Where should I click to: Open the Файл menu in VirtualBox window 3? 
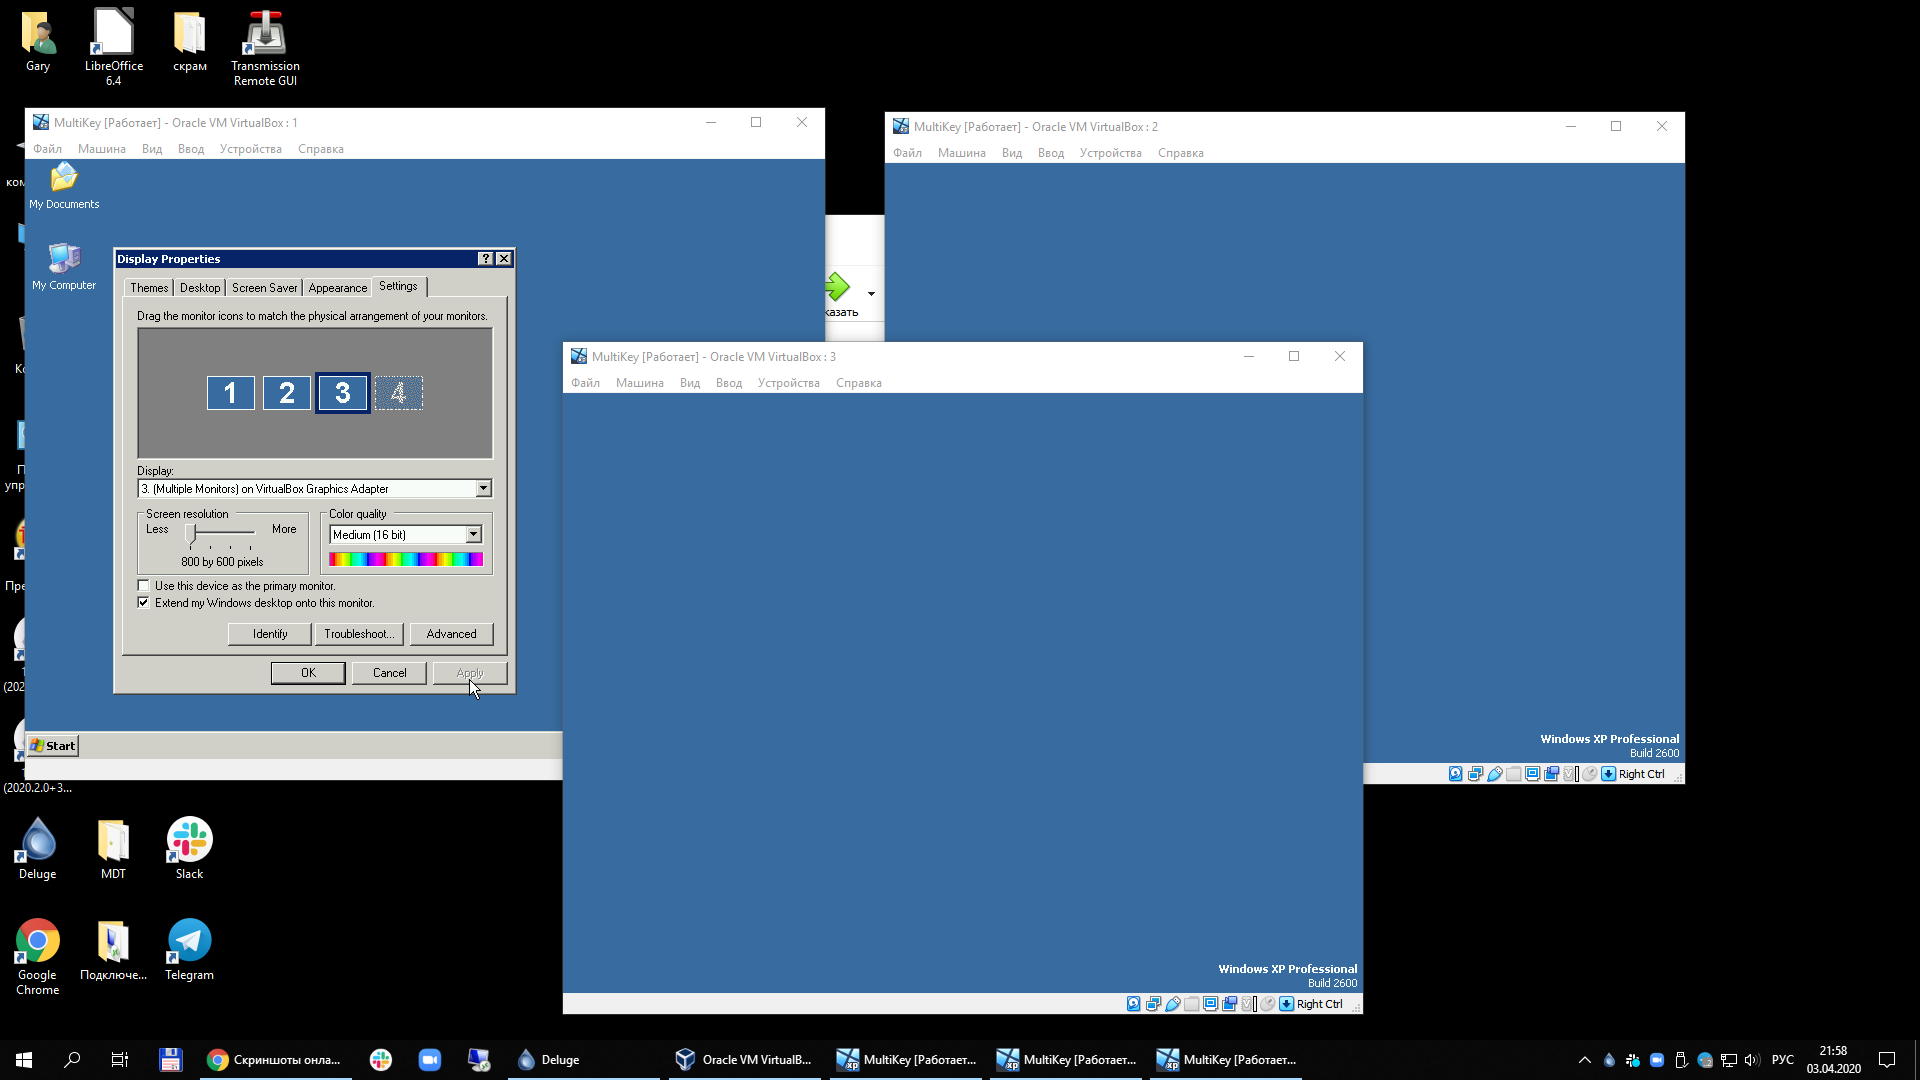coord(584,382)
